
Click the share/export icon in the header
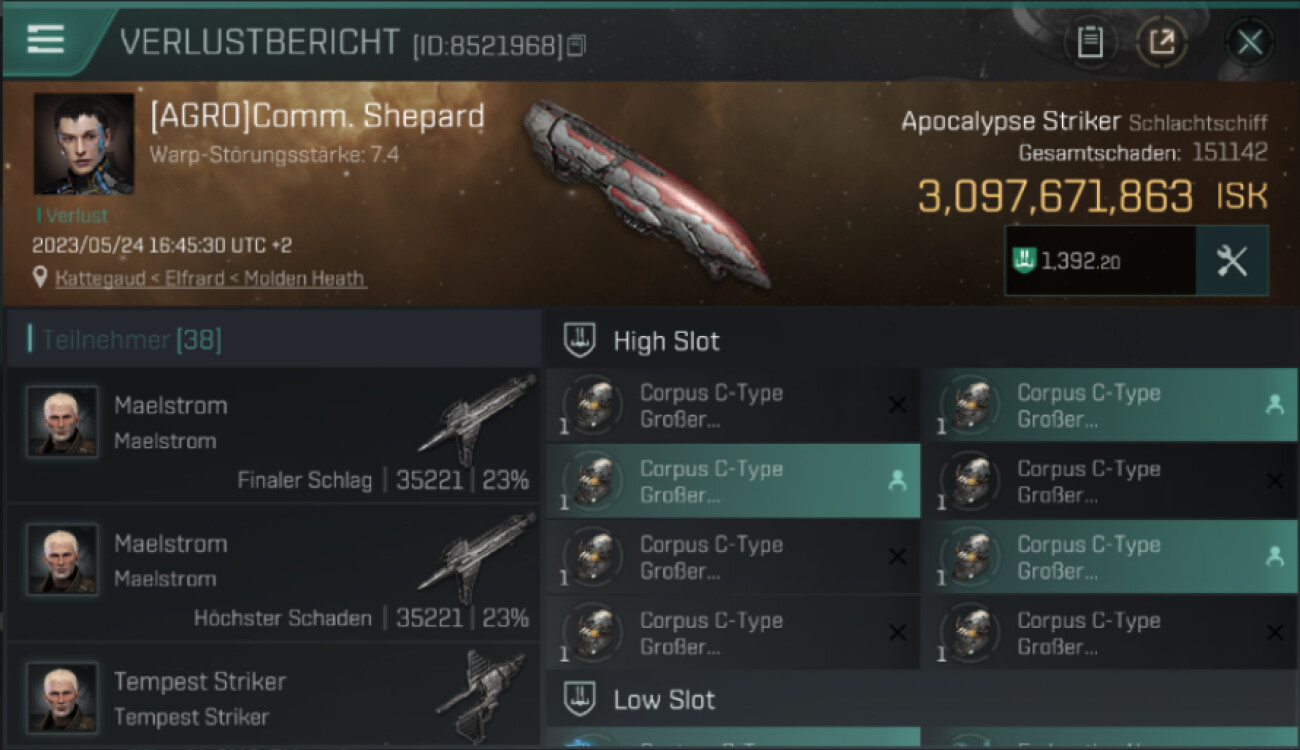(1162, 42)
